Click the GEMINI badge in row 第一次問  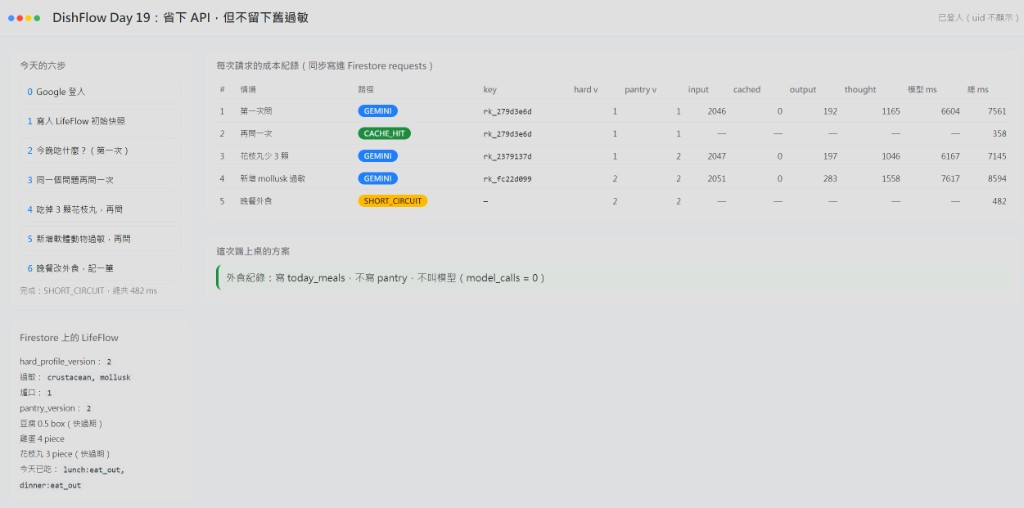(x=377, y=112)
